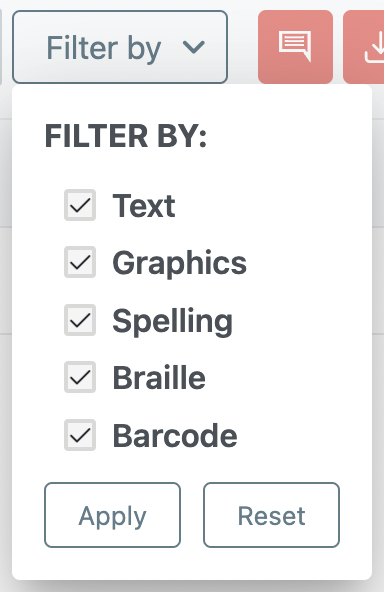This screenshot has width=384, height=592.
Task: Select the Graphics option label
Action: (179, 264)
